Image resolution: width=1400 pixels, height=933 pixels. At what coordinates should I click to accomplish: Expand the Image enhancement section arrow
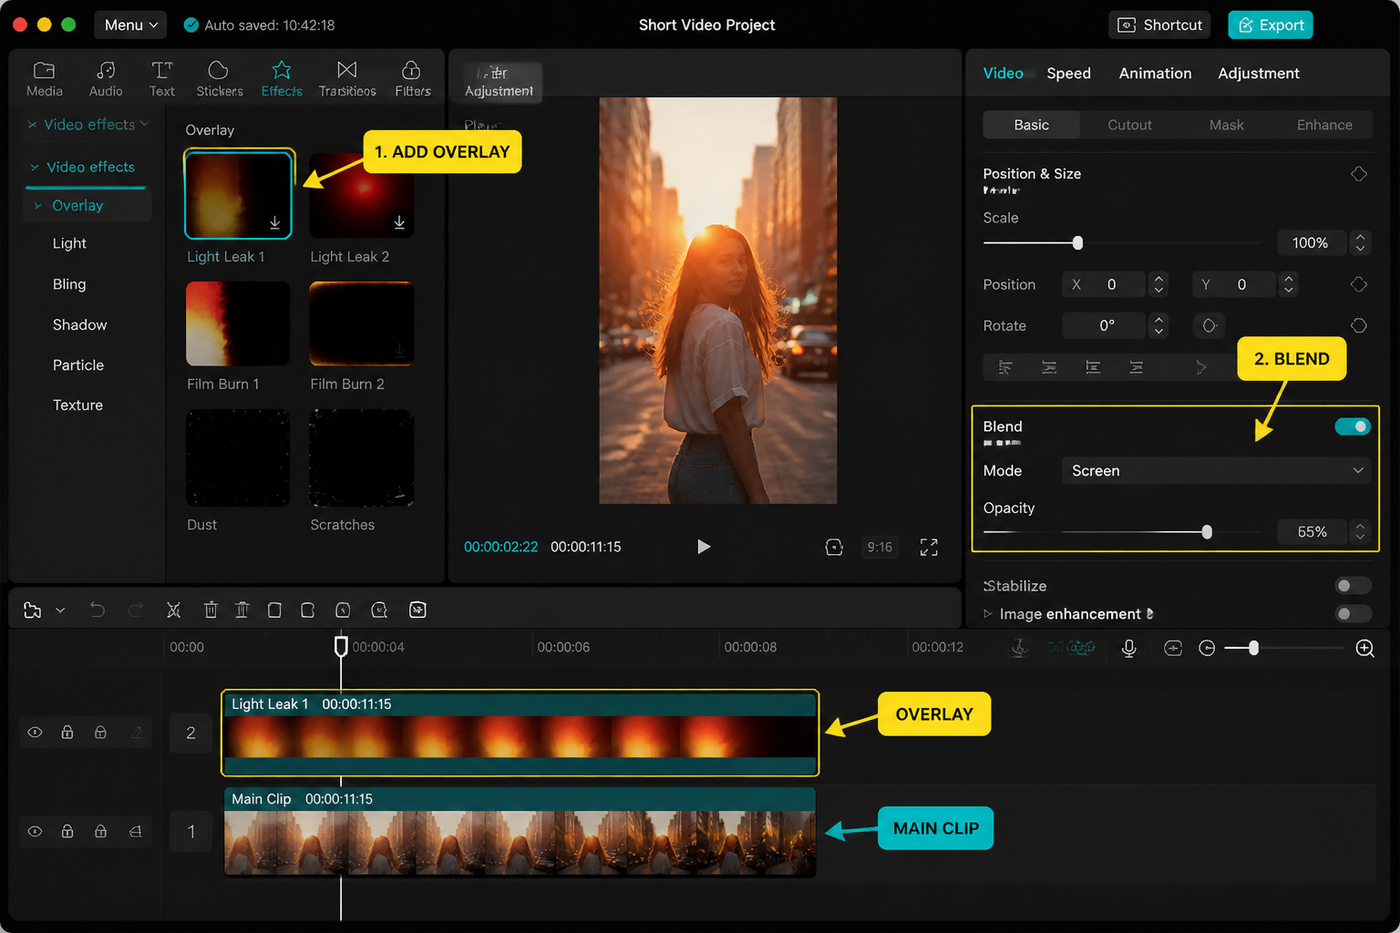point(988,614)
